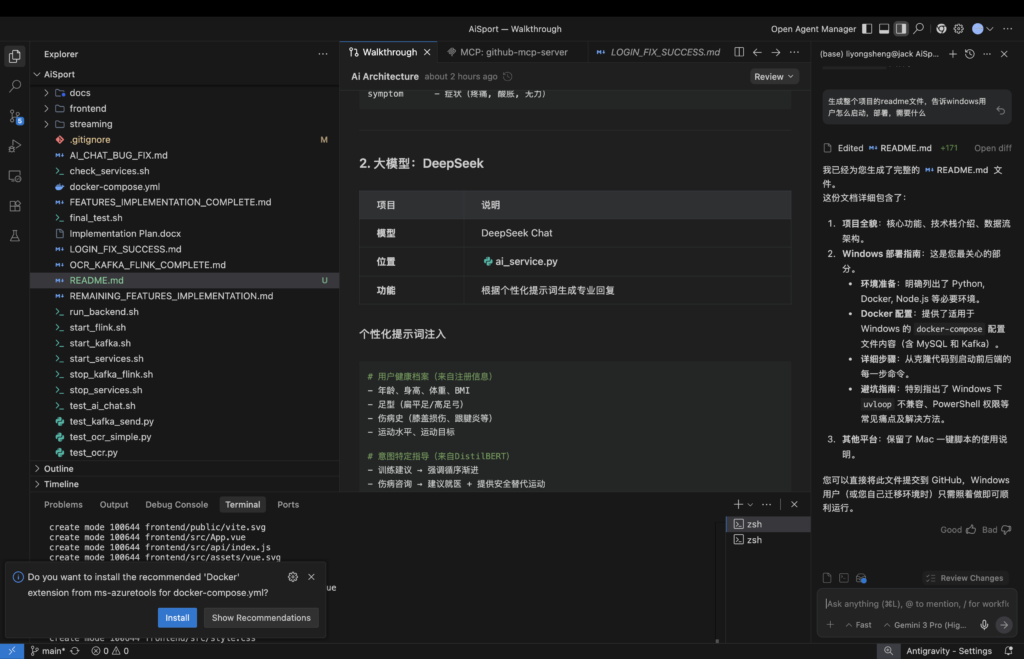
Task: Close the Walkthrough tab
Action: pyautogui.click(x=427, y=52)
